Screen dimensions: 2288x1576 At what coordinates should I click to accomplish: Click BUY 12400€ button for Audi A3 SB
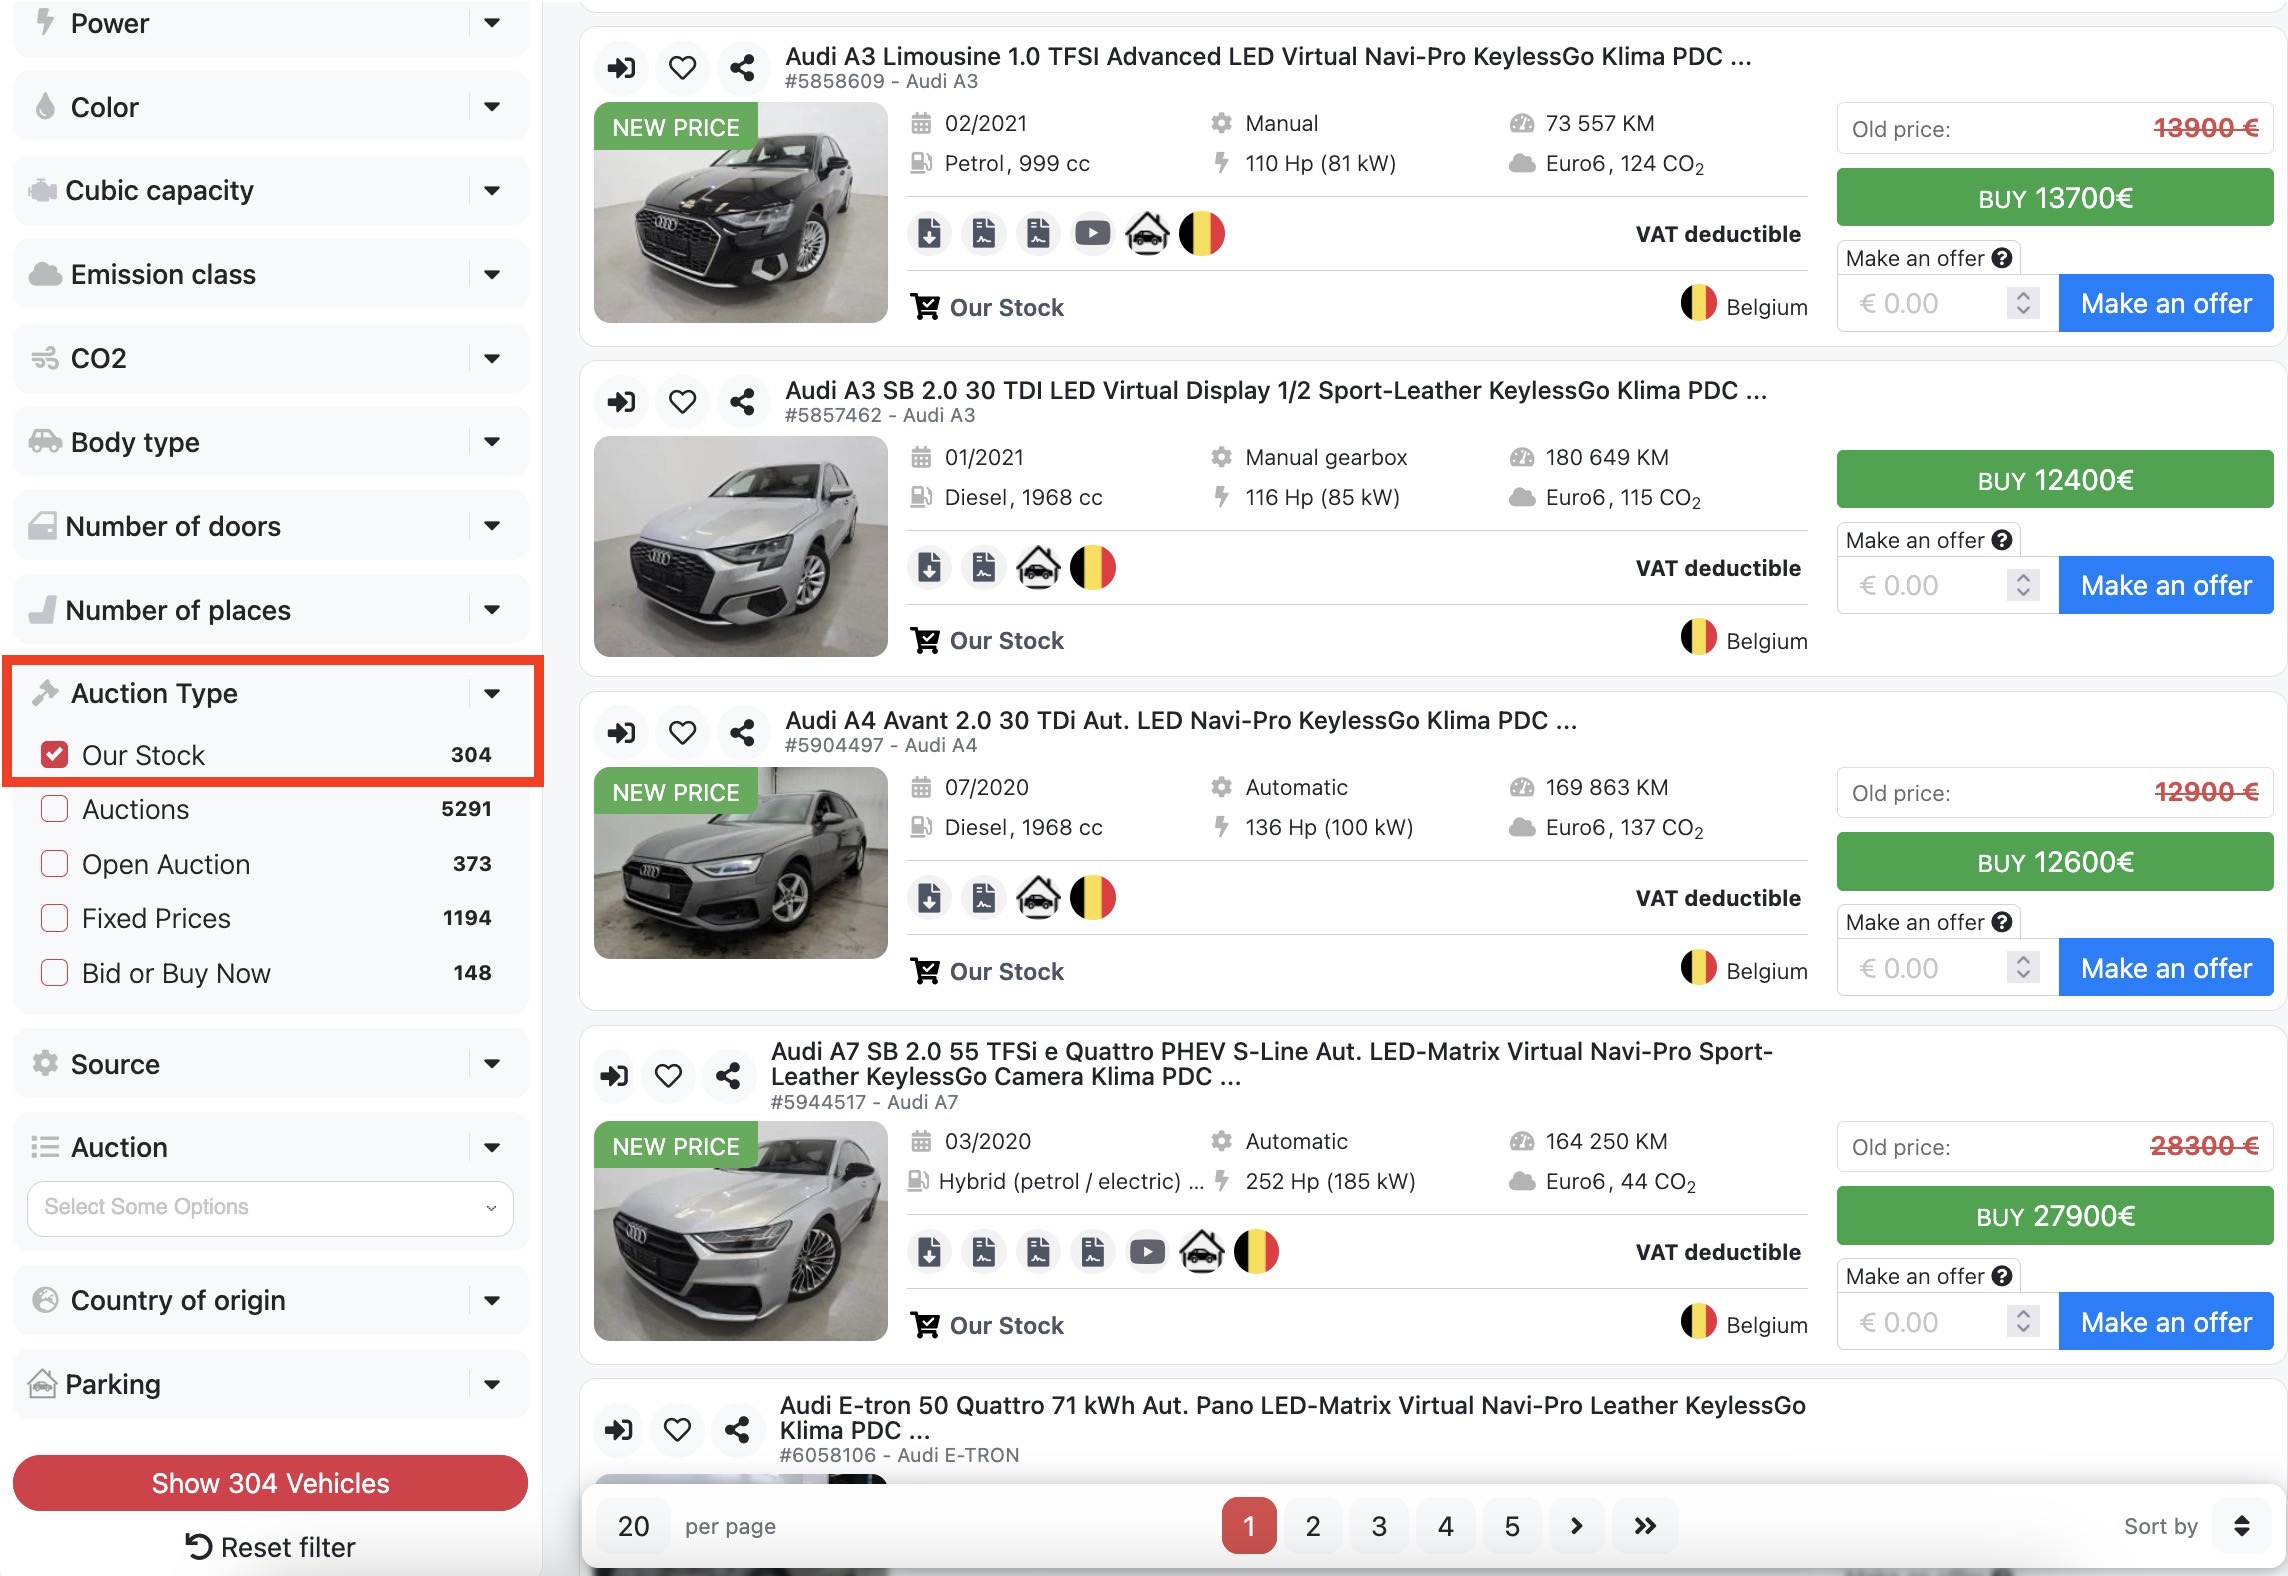pos(2054,481)
